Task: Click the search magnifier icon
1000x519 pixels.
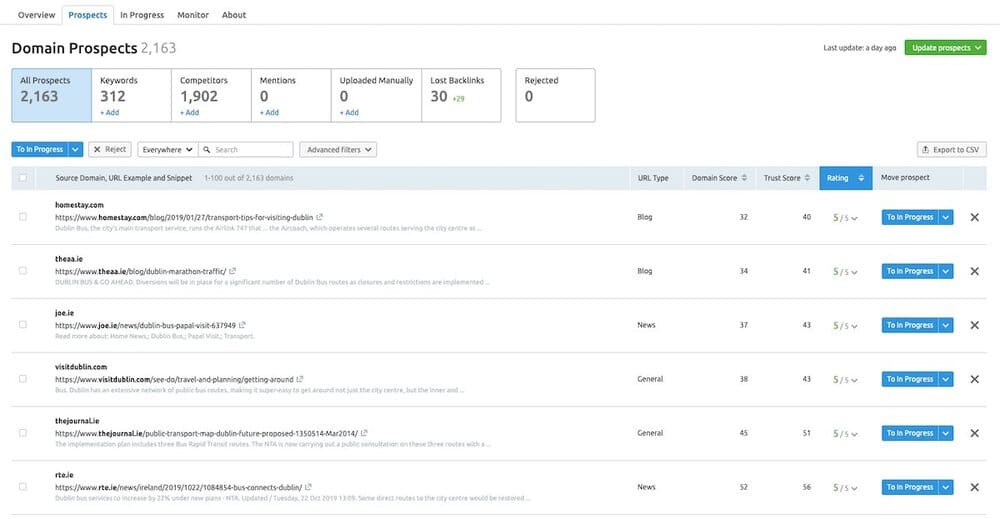Action: [x=207, y=150]
